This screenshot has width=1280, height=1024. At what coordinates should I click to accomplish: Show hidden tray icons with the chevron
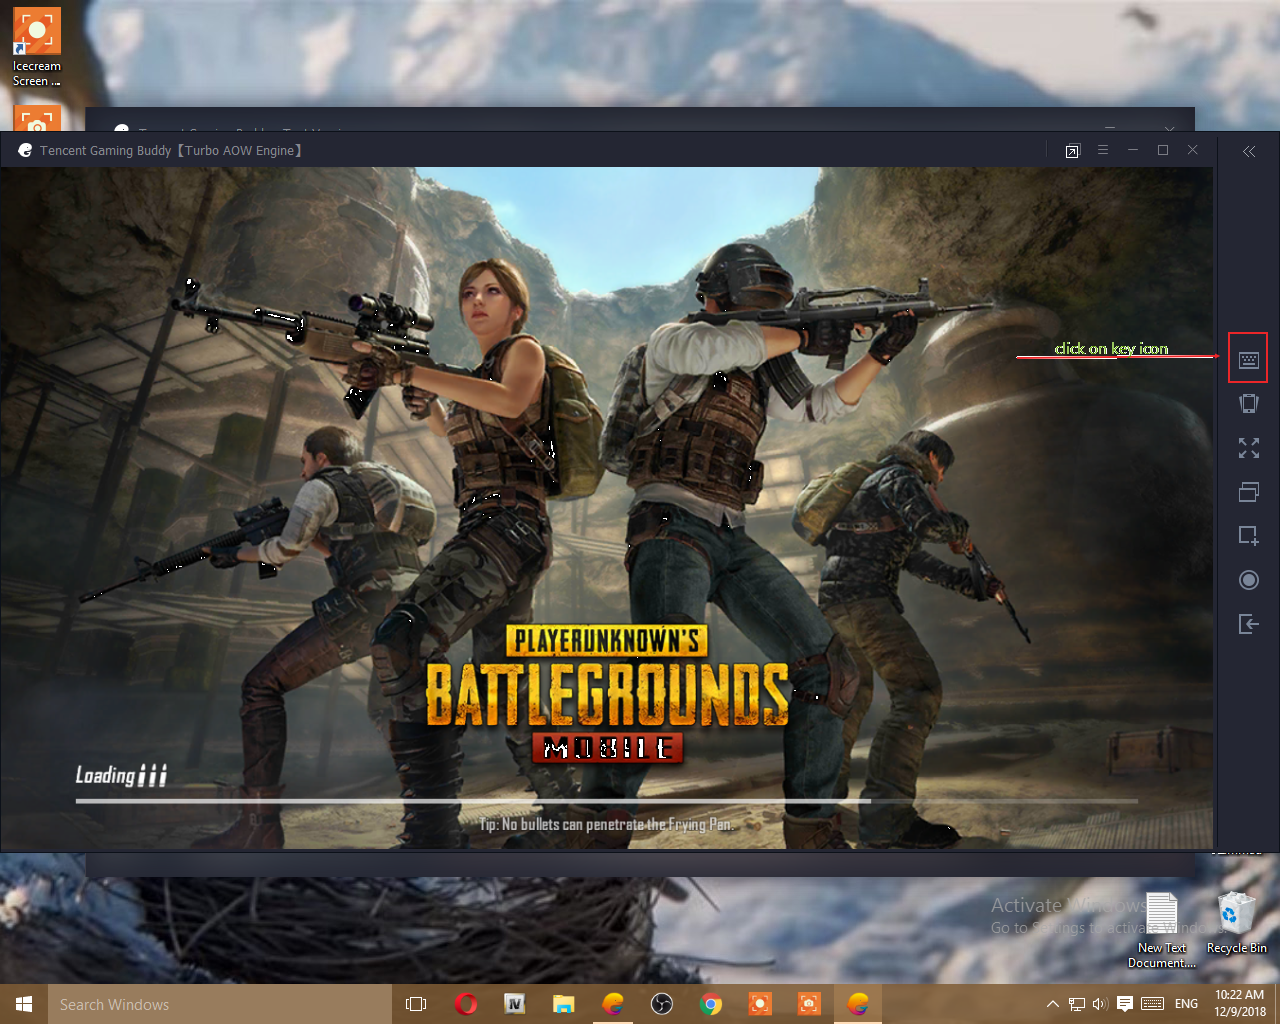click(x=1052, y=1004)
